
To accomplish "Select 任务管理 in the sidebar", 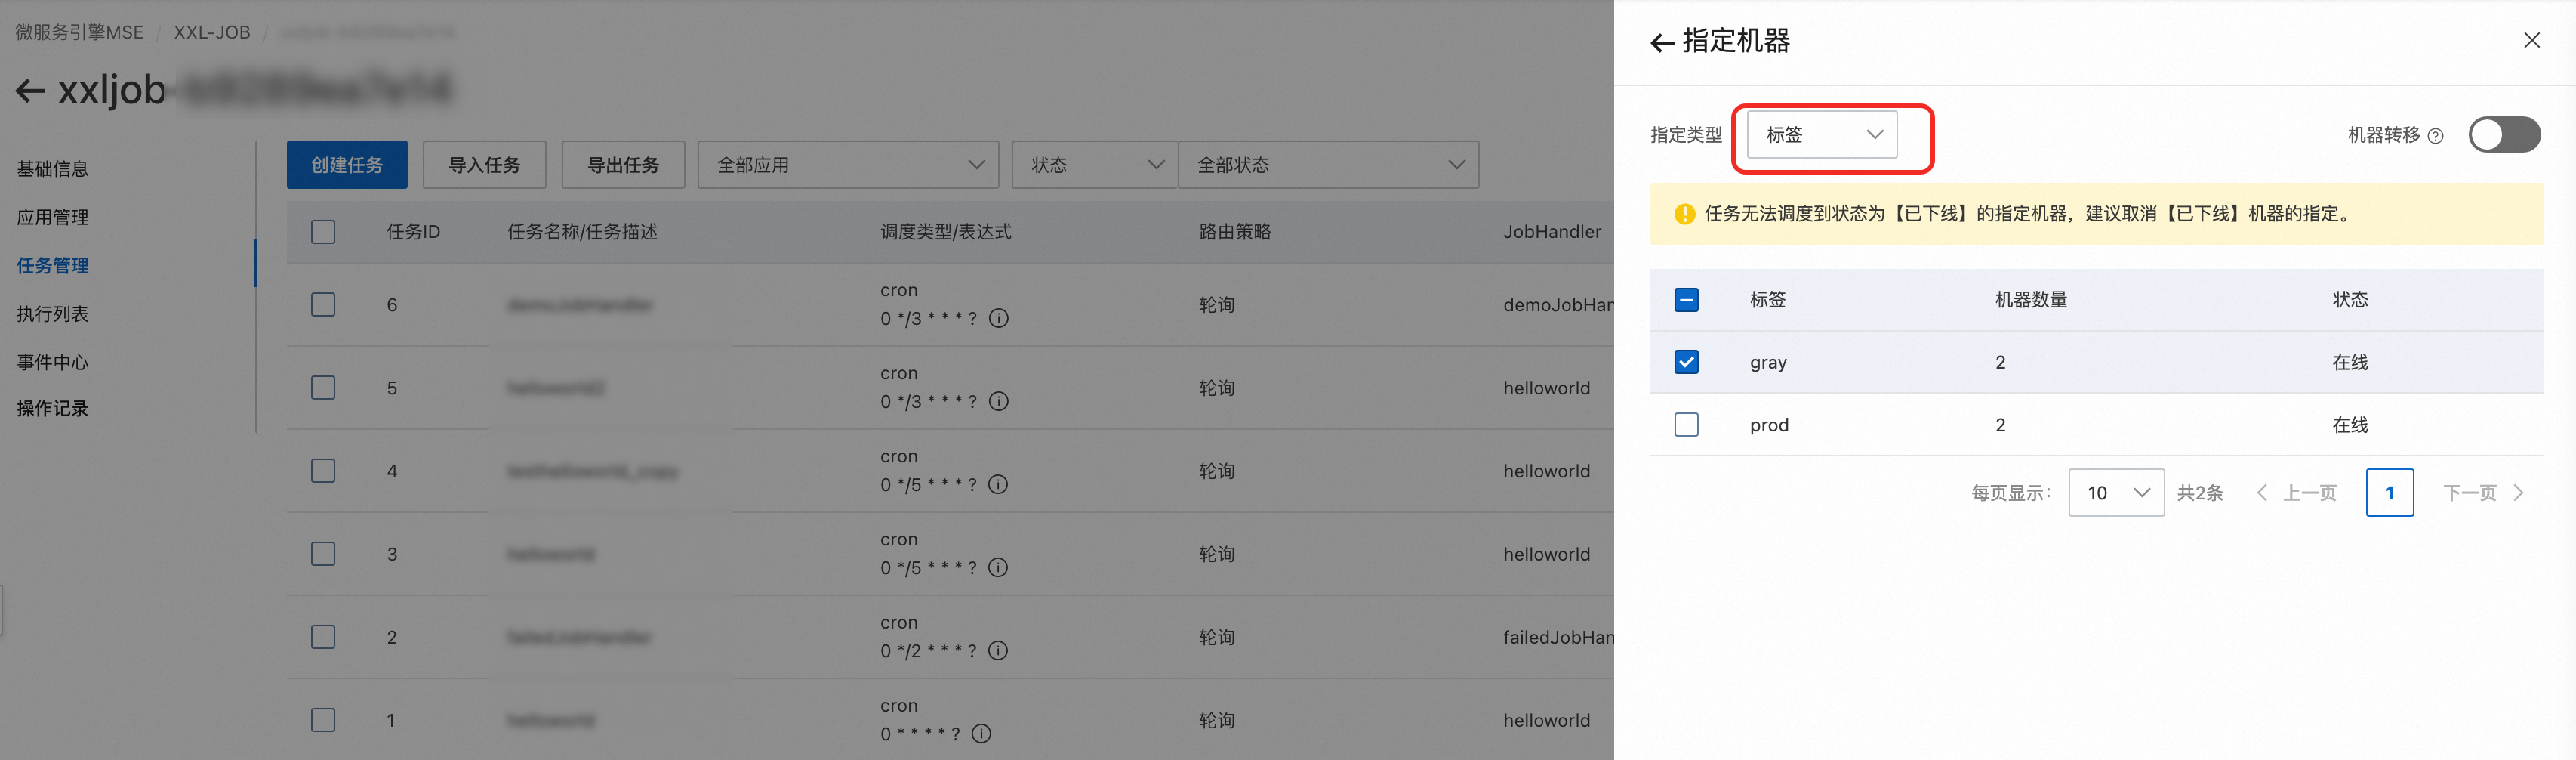I will 52,265.
